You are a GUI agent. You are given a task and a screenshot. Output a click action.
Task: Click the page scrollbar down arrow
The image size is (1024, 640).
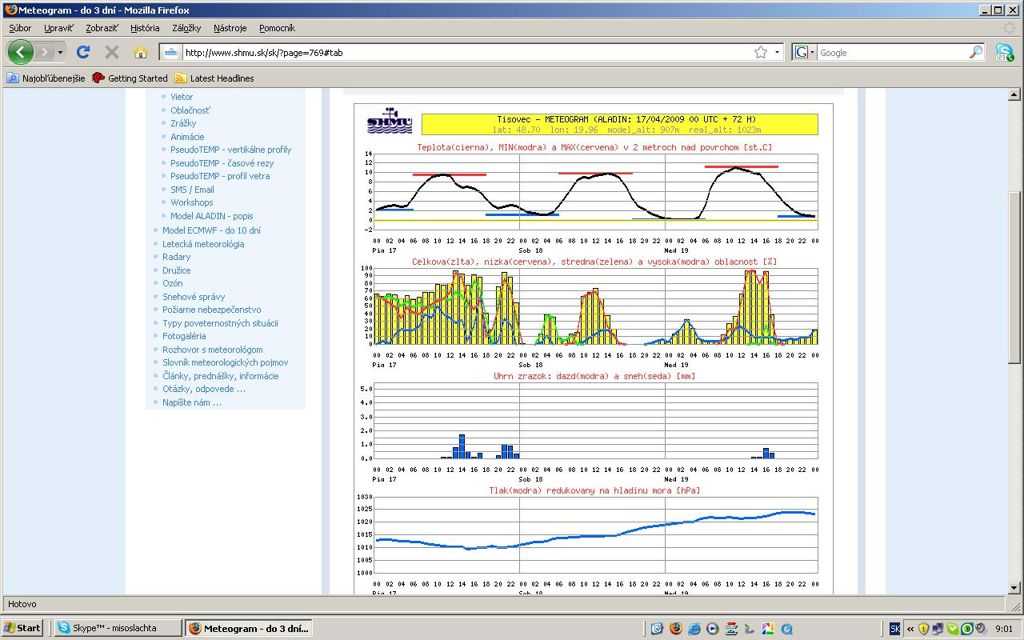tap(1014, 588)
